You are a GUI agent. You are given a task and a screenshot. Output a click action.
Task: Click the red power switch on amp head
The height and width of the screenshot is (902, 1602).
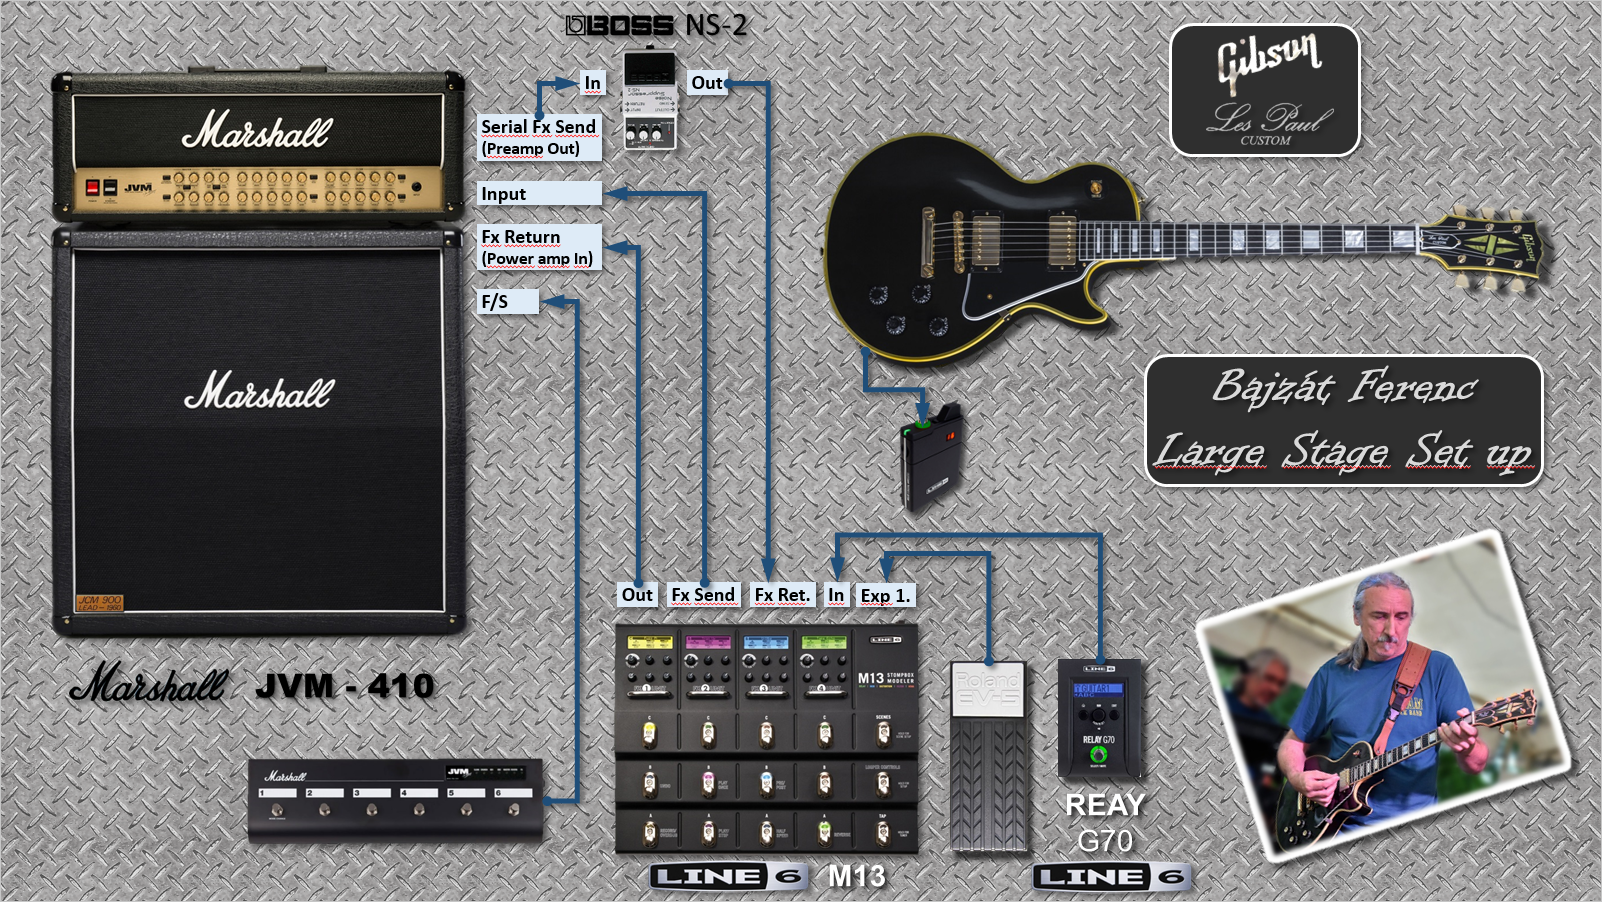tap(92, 187)
